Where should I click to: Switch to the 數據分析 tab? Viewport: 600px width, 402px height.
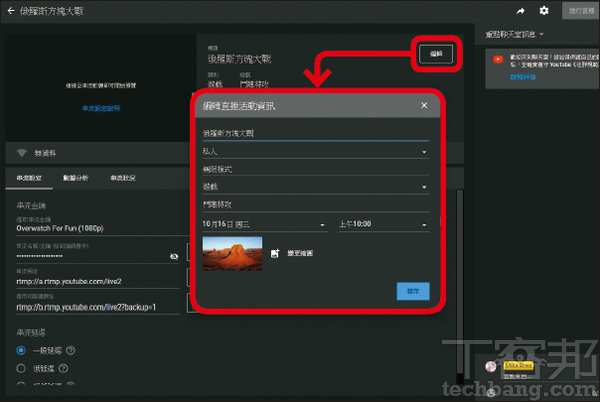75,178
